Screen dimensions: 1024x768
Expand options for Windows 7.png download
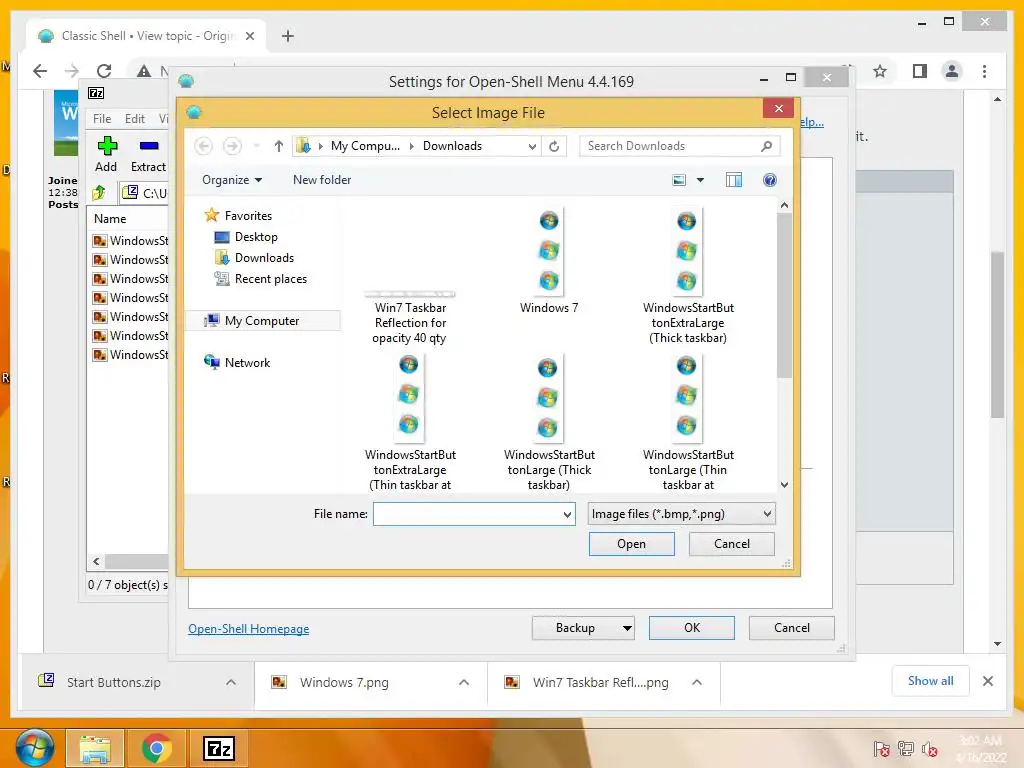click(x=464, y=682)
